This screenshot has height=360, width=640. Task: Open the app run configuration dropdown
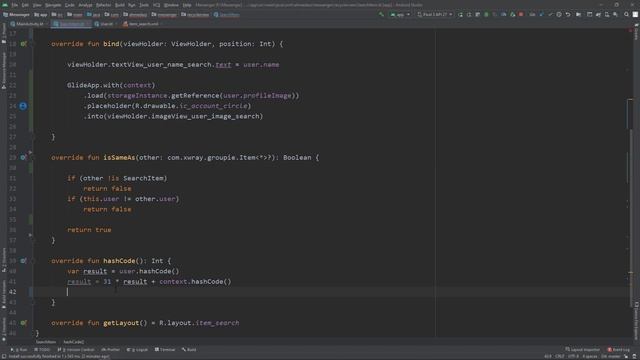tap(400, 14)
